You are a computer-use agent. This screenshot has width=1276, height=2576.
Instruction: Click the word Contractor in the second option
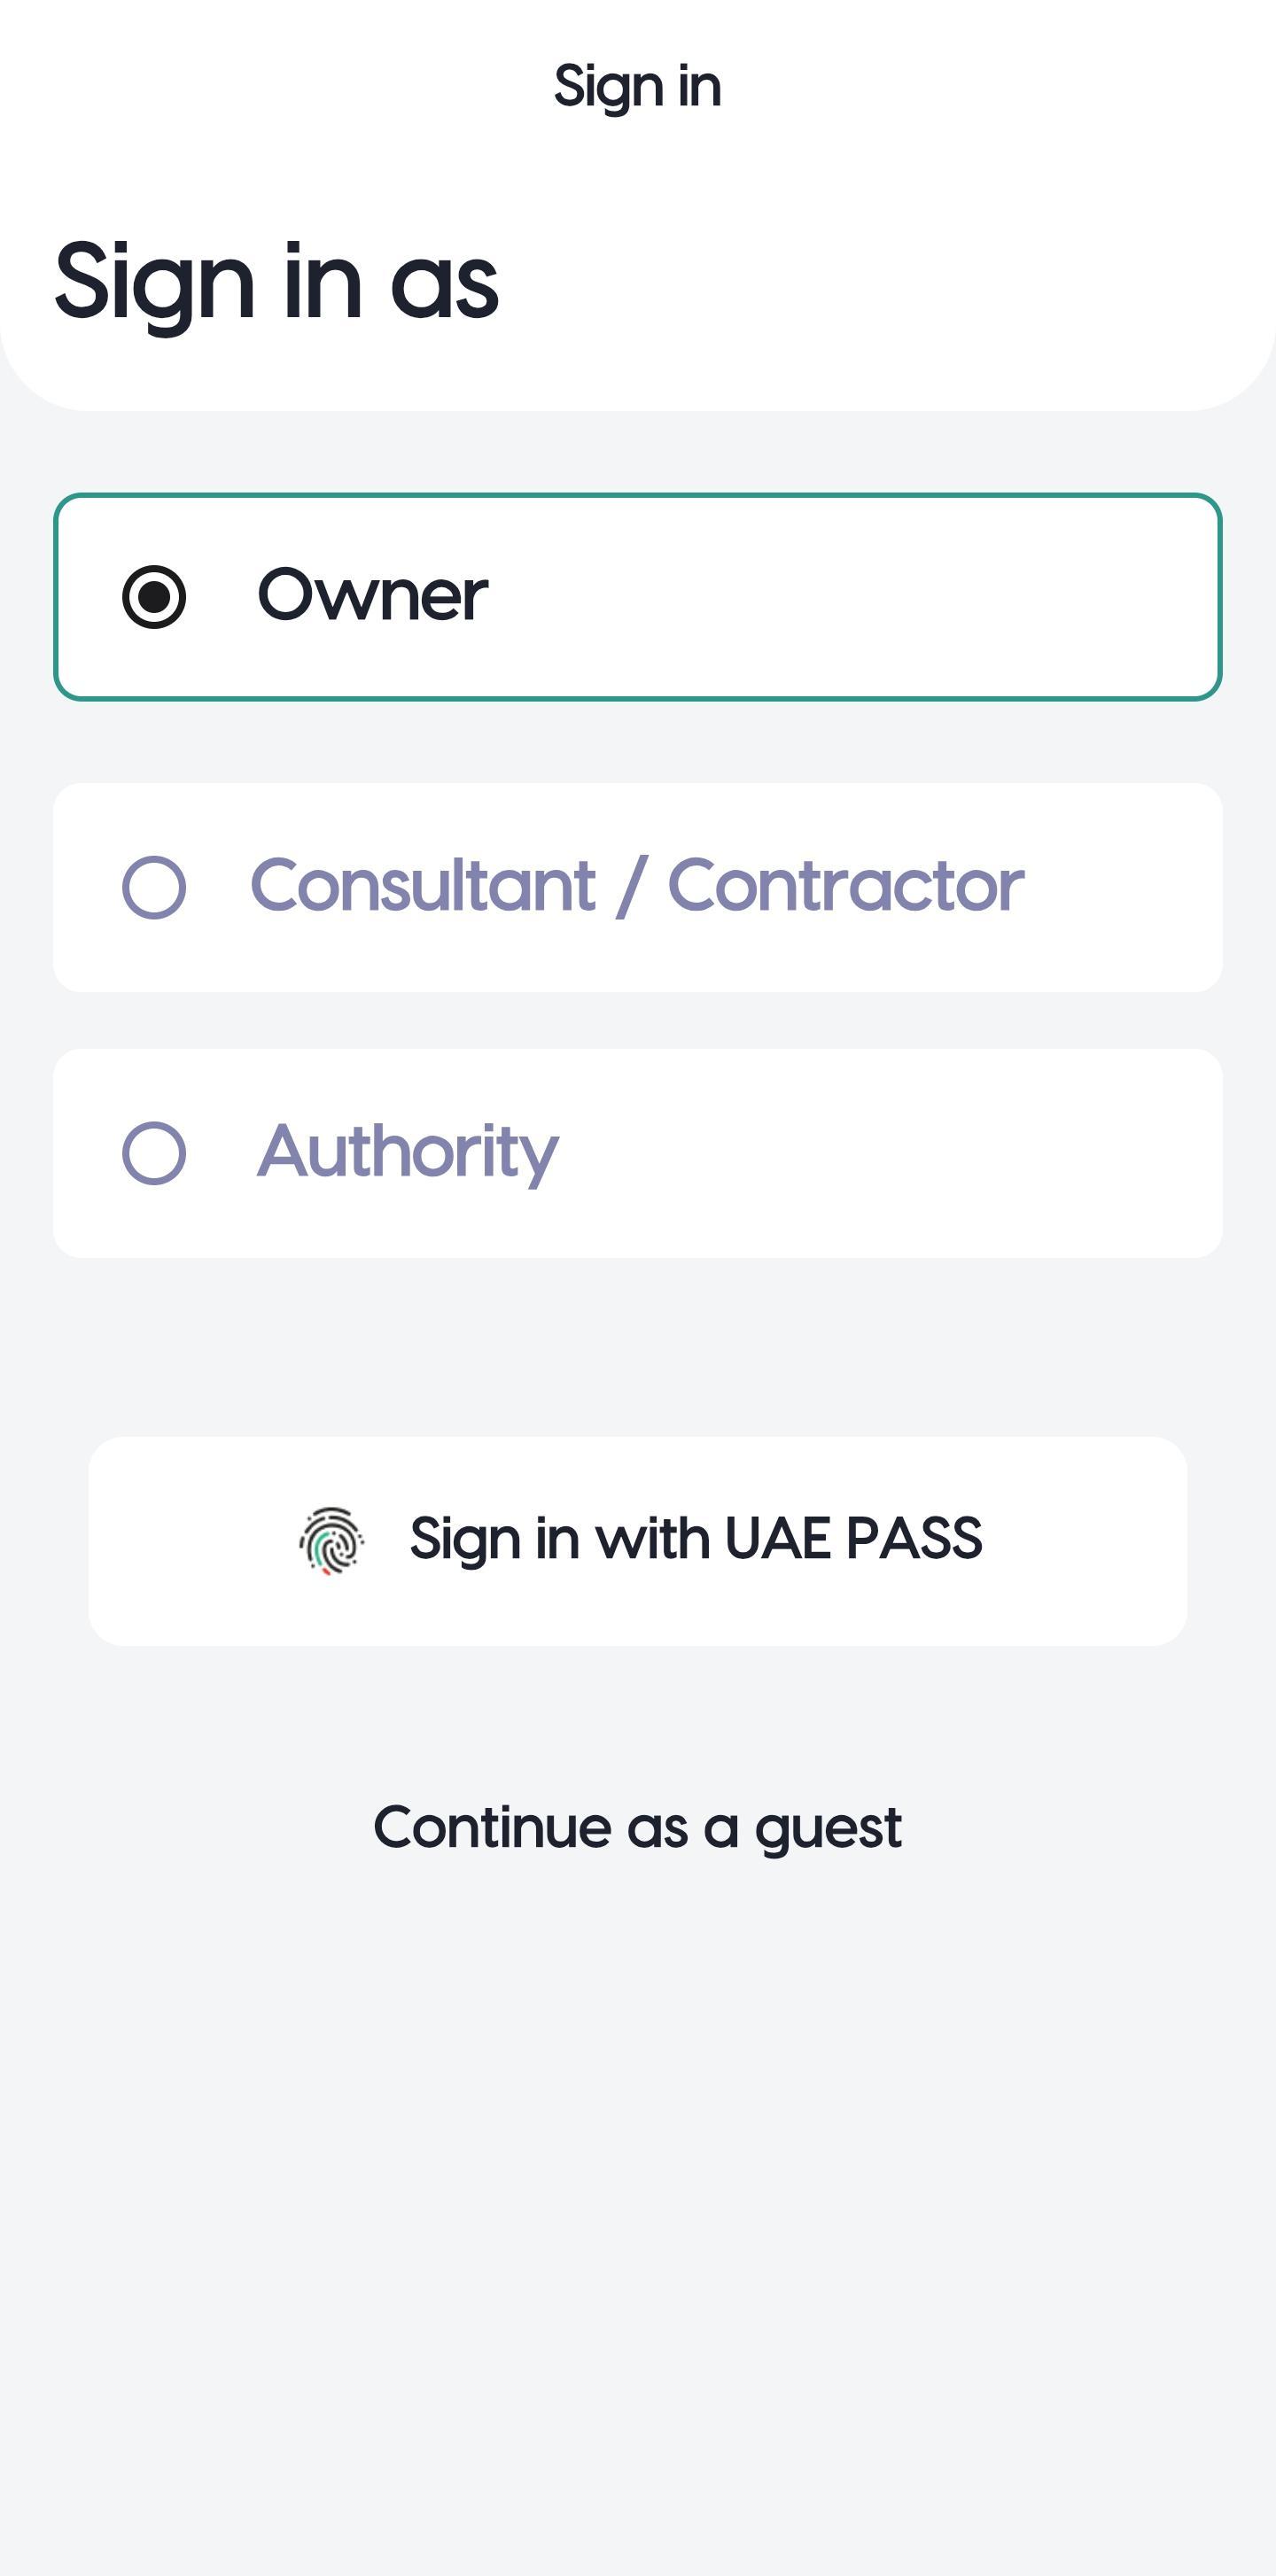846,885
